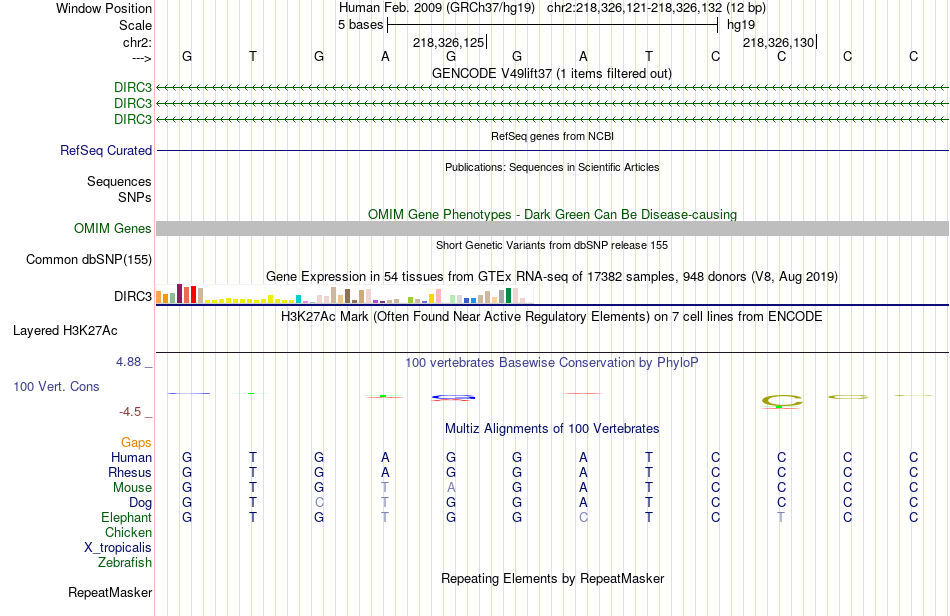Click the 'Layered H3K27Ac' track label
This screenshot has height=616, width=950.
(65, 331)
